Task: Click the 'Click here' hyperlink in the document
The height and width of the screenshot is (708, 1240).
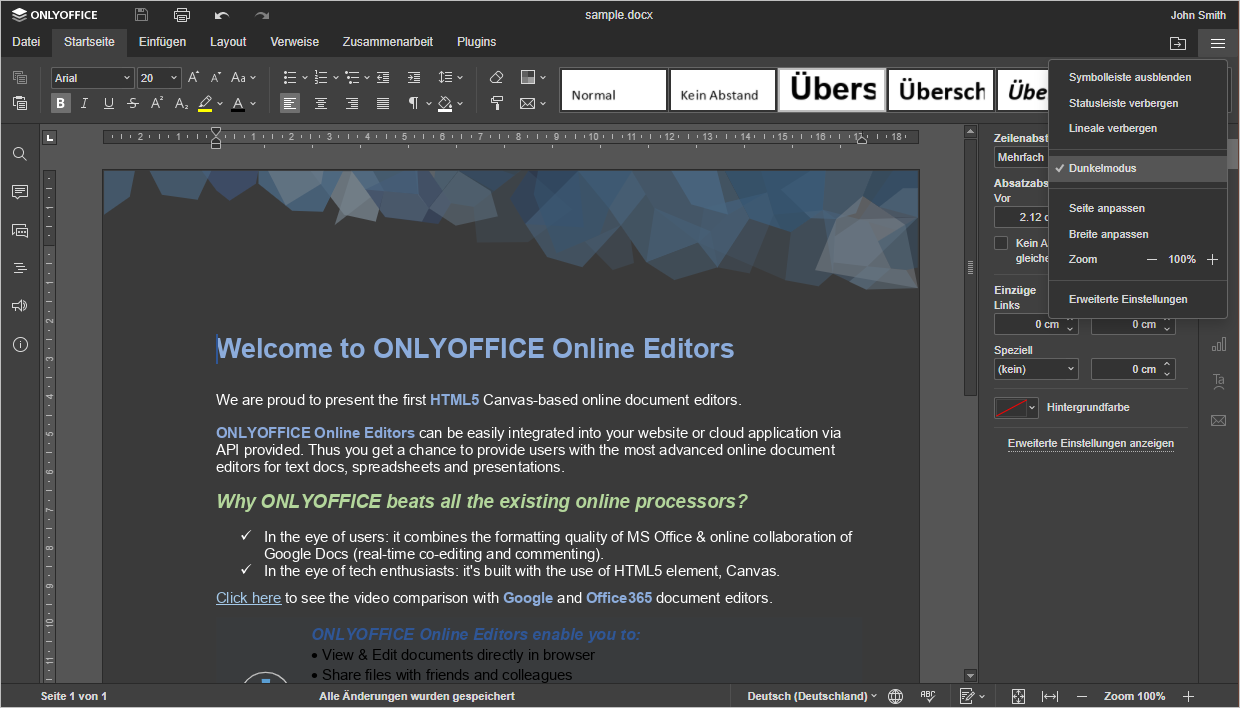Action: coord(248,598)
